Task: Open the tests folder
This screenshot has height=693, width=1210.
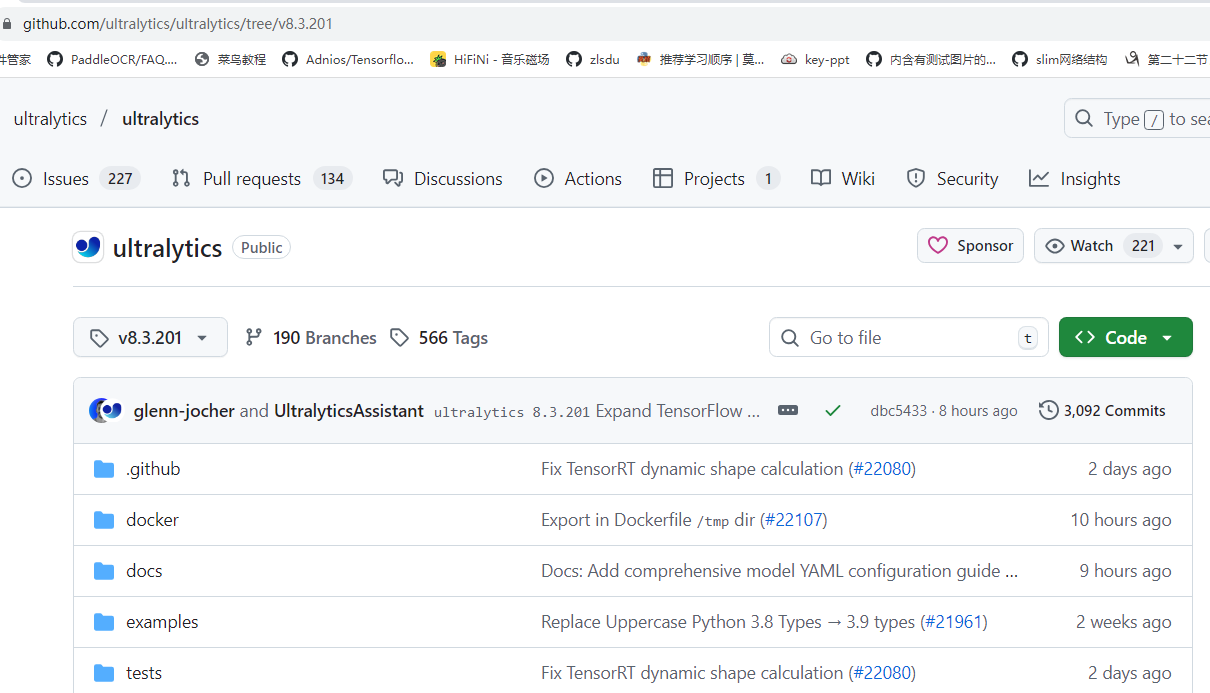Action: [144, 673]
